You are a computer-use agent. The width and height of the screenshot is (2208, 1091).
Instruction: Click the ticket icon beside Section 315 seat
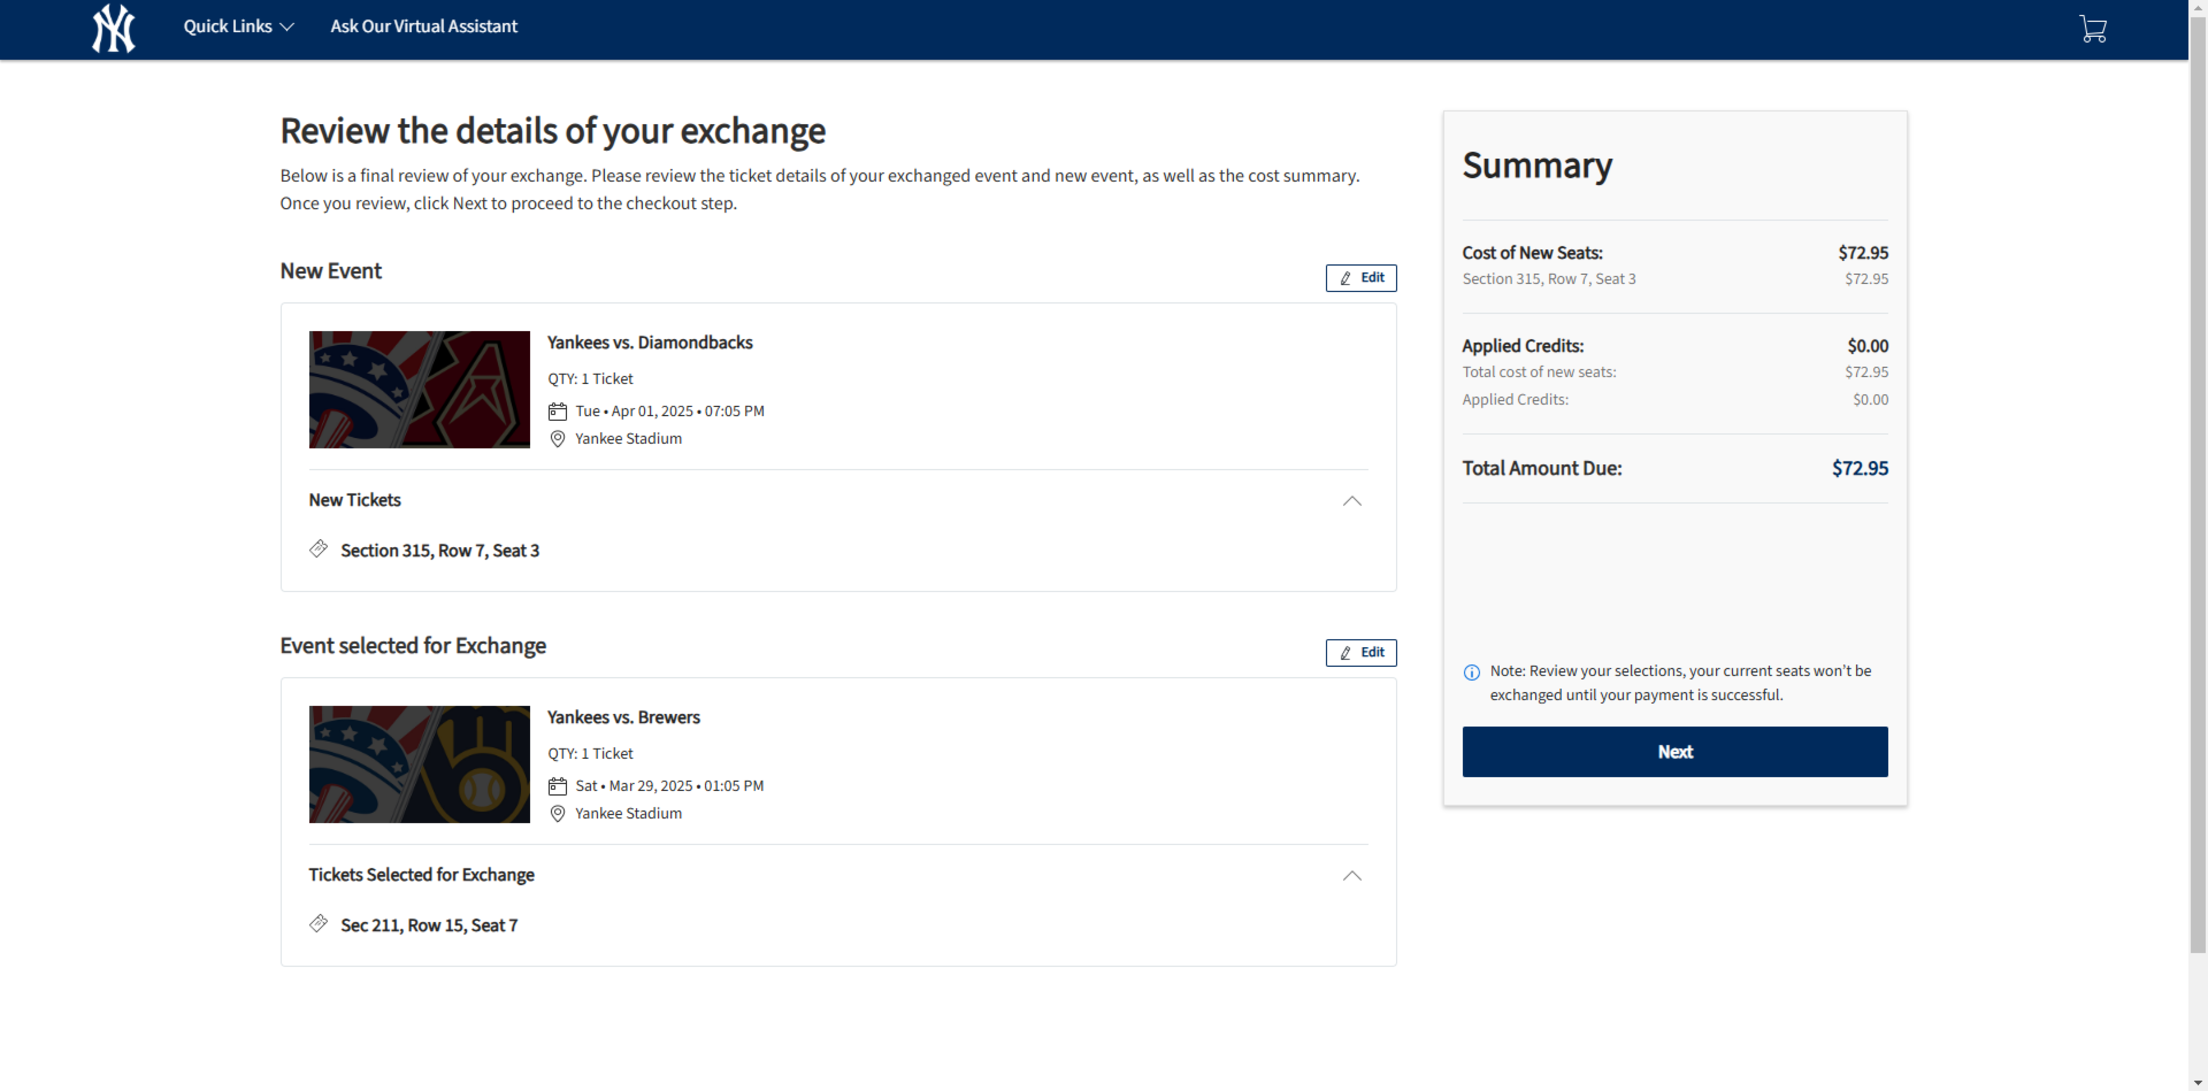click(x=319, y=548)
